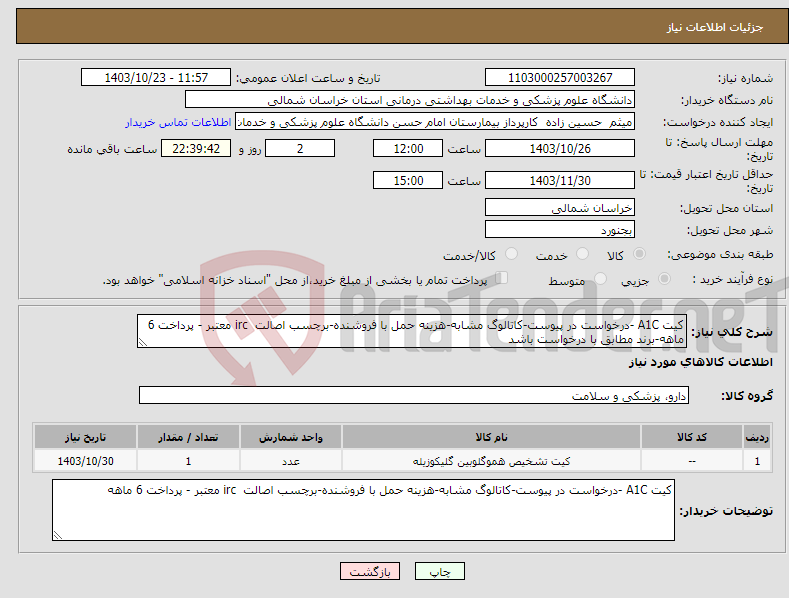Select the جزیی purchase type radio
This screenshot has width=789, height=598.
coord(664,278)
